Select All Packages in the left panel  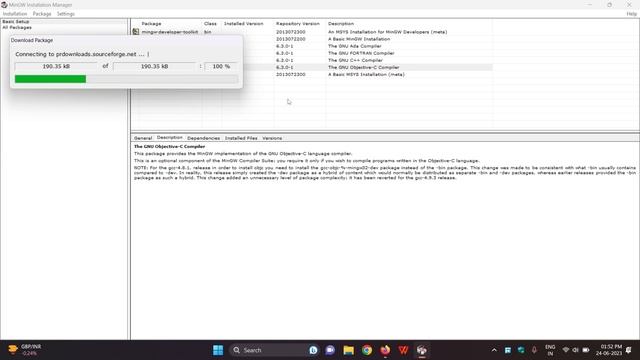[x=17, y=27]
